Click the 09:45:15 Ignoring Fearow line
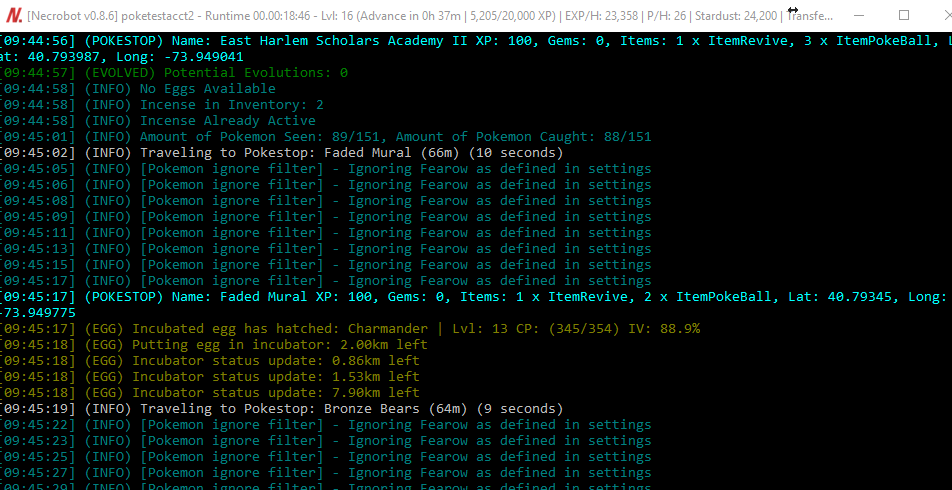This screenshot has height=490, width=952. tap(325, 265)
